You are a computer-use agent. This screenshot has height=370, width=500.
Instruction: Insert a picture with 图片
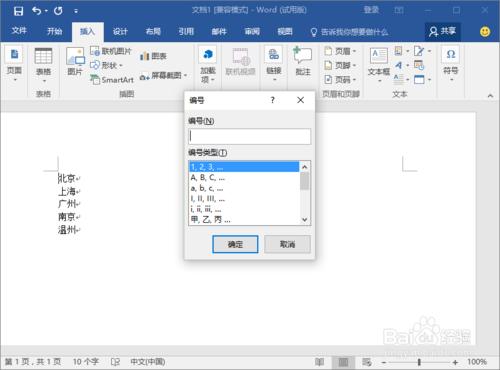(x=75, y=62)
